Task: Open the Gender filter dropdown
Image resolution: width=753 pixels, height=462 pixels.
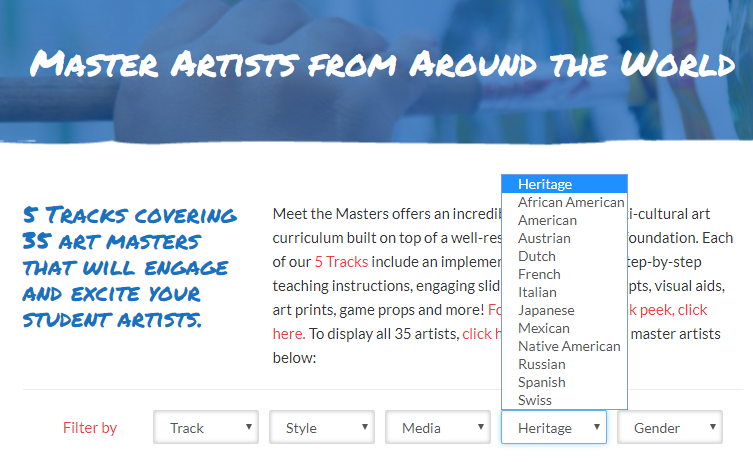Action: [x=670, y=427]
